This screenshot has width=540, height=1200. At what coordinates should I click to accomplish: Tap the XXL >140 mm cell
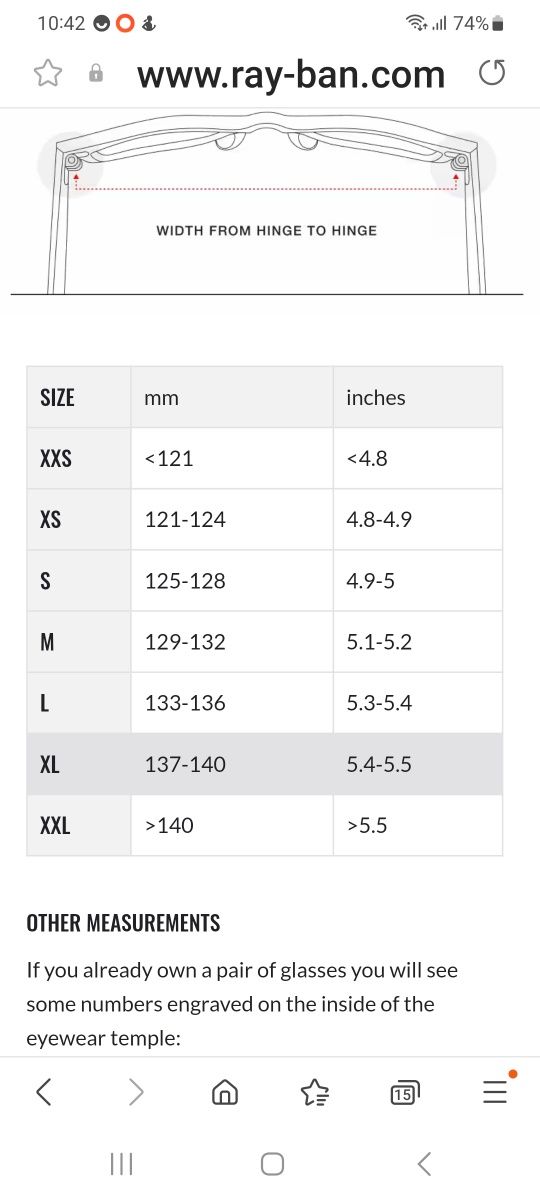pyautogui.click(x=231, y=825)
